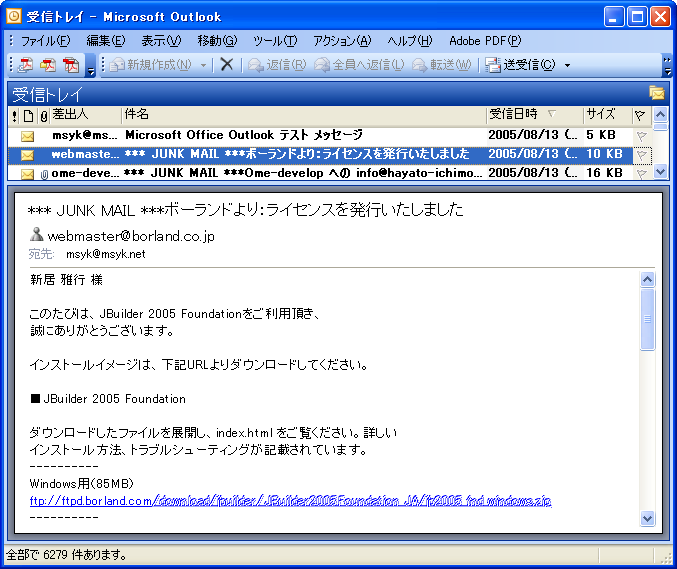Open dropdown arrow next to 新規作成
The image size is (677, 569).
(x=204, y=65)
